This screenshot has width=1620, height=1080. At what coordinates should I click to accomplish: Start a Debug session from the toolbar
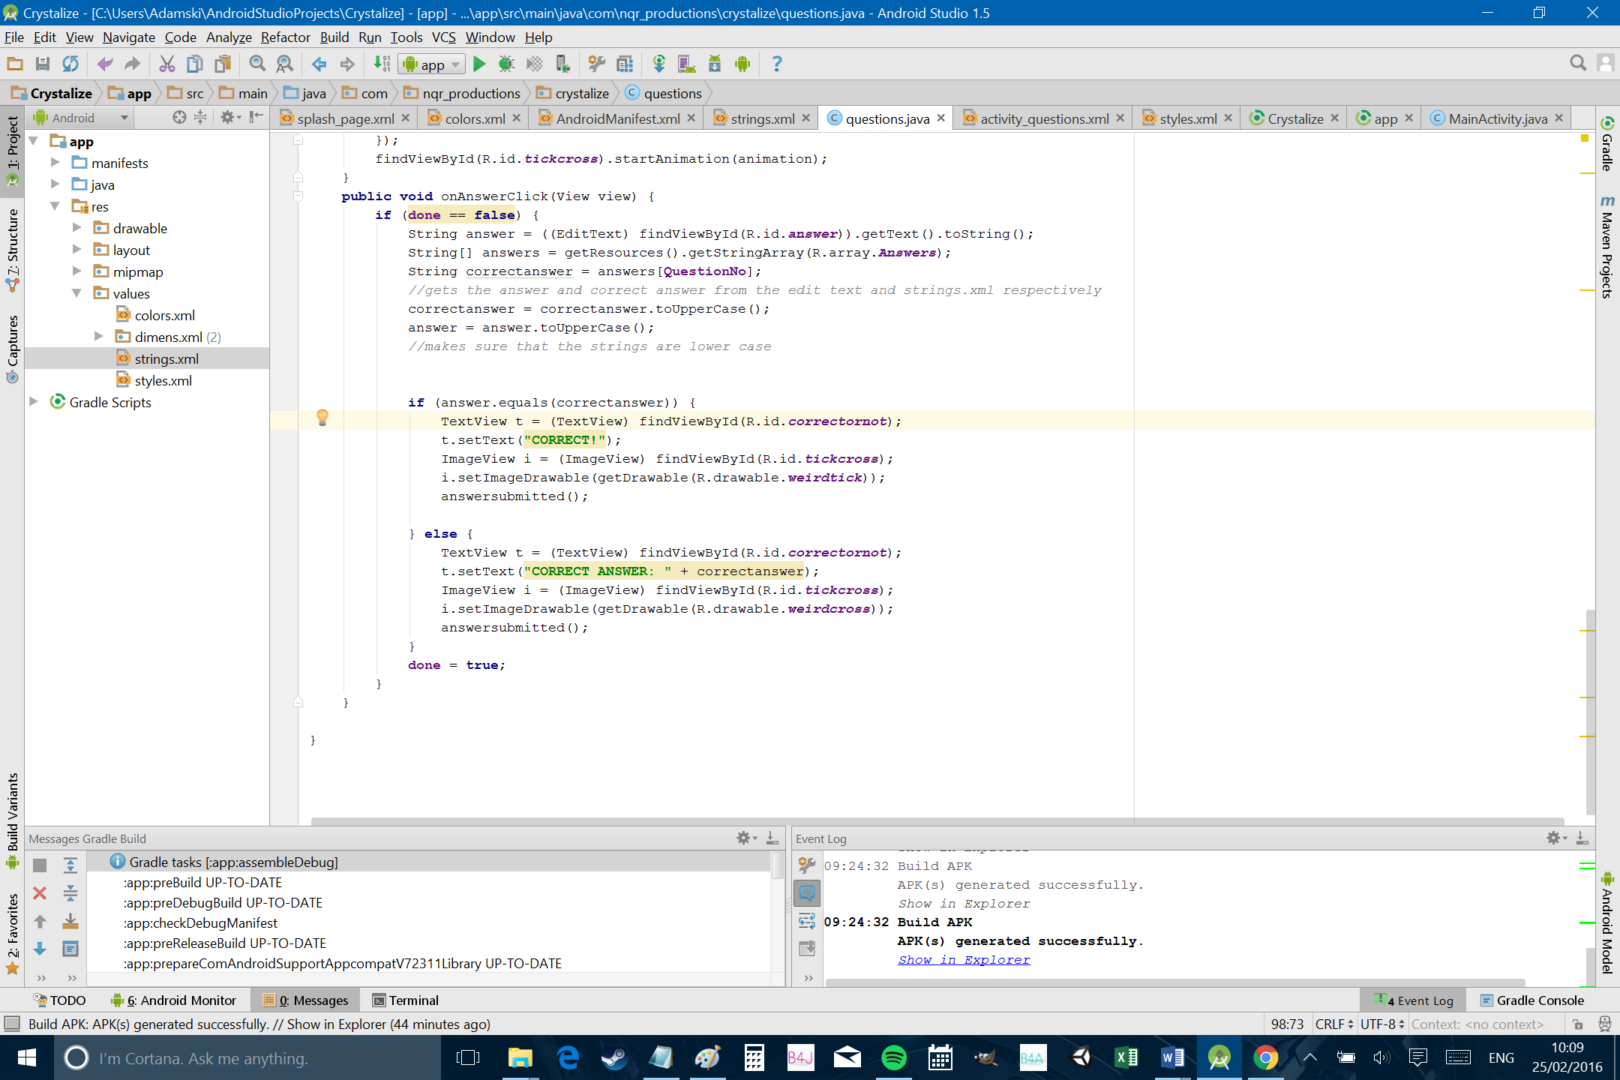(505, 63)
